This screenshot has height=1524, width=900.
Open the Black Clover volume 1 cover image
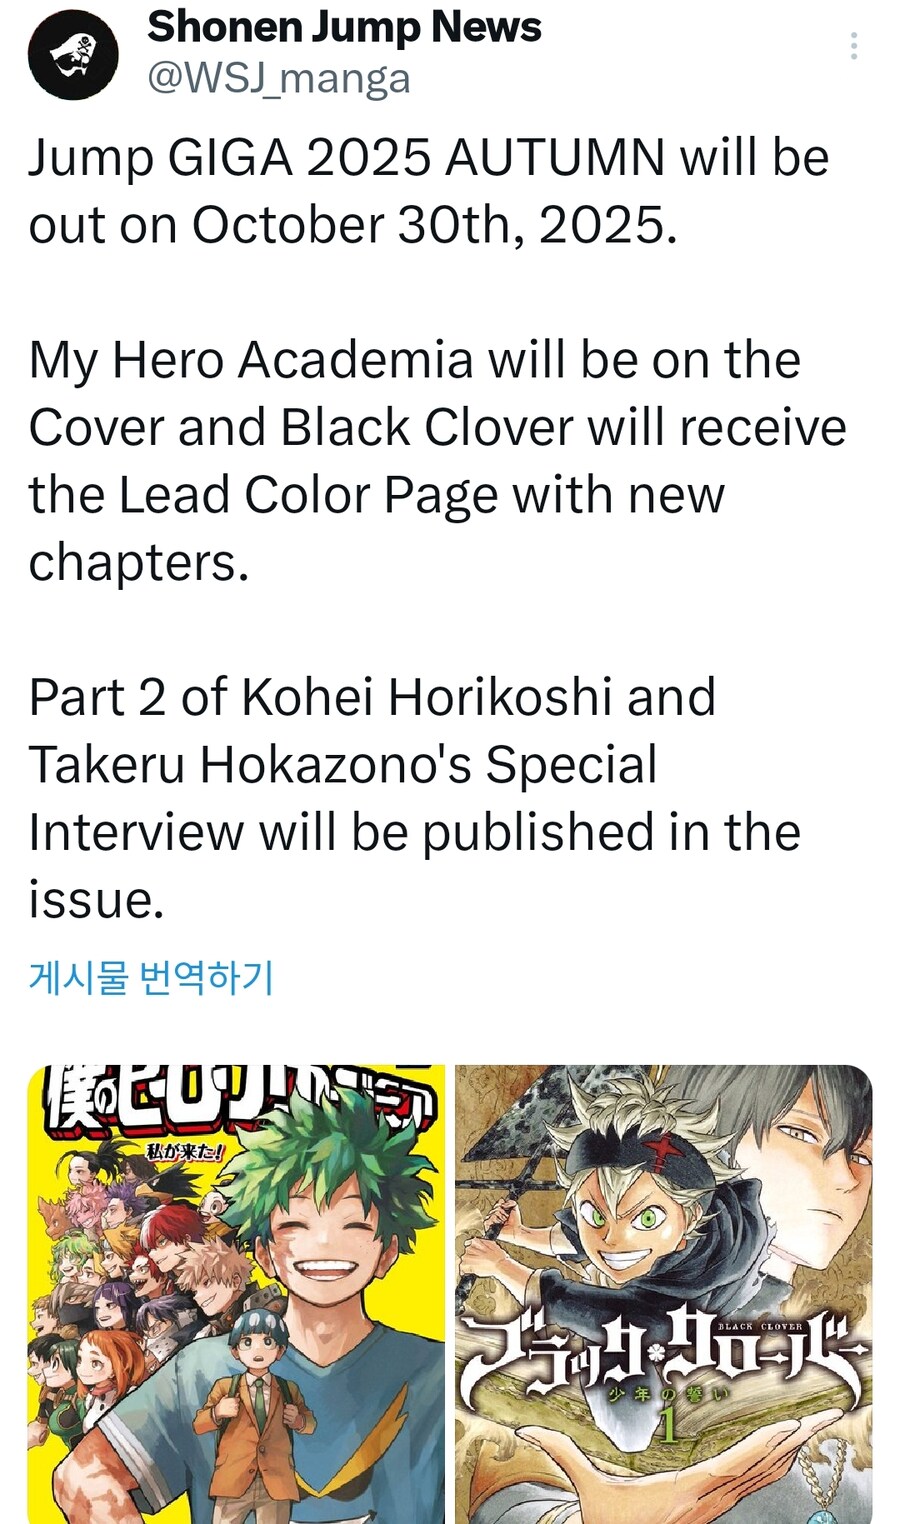tap(664, 1294)
